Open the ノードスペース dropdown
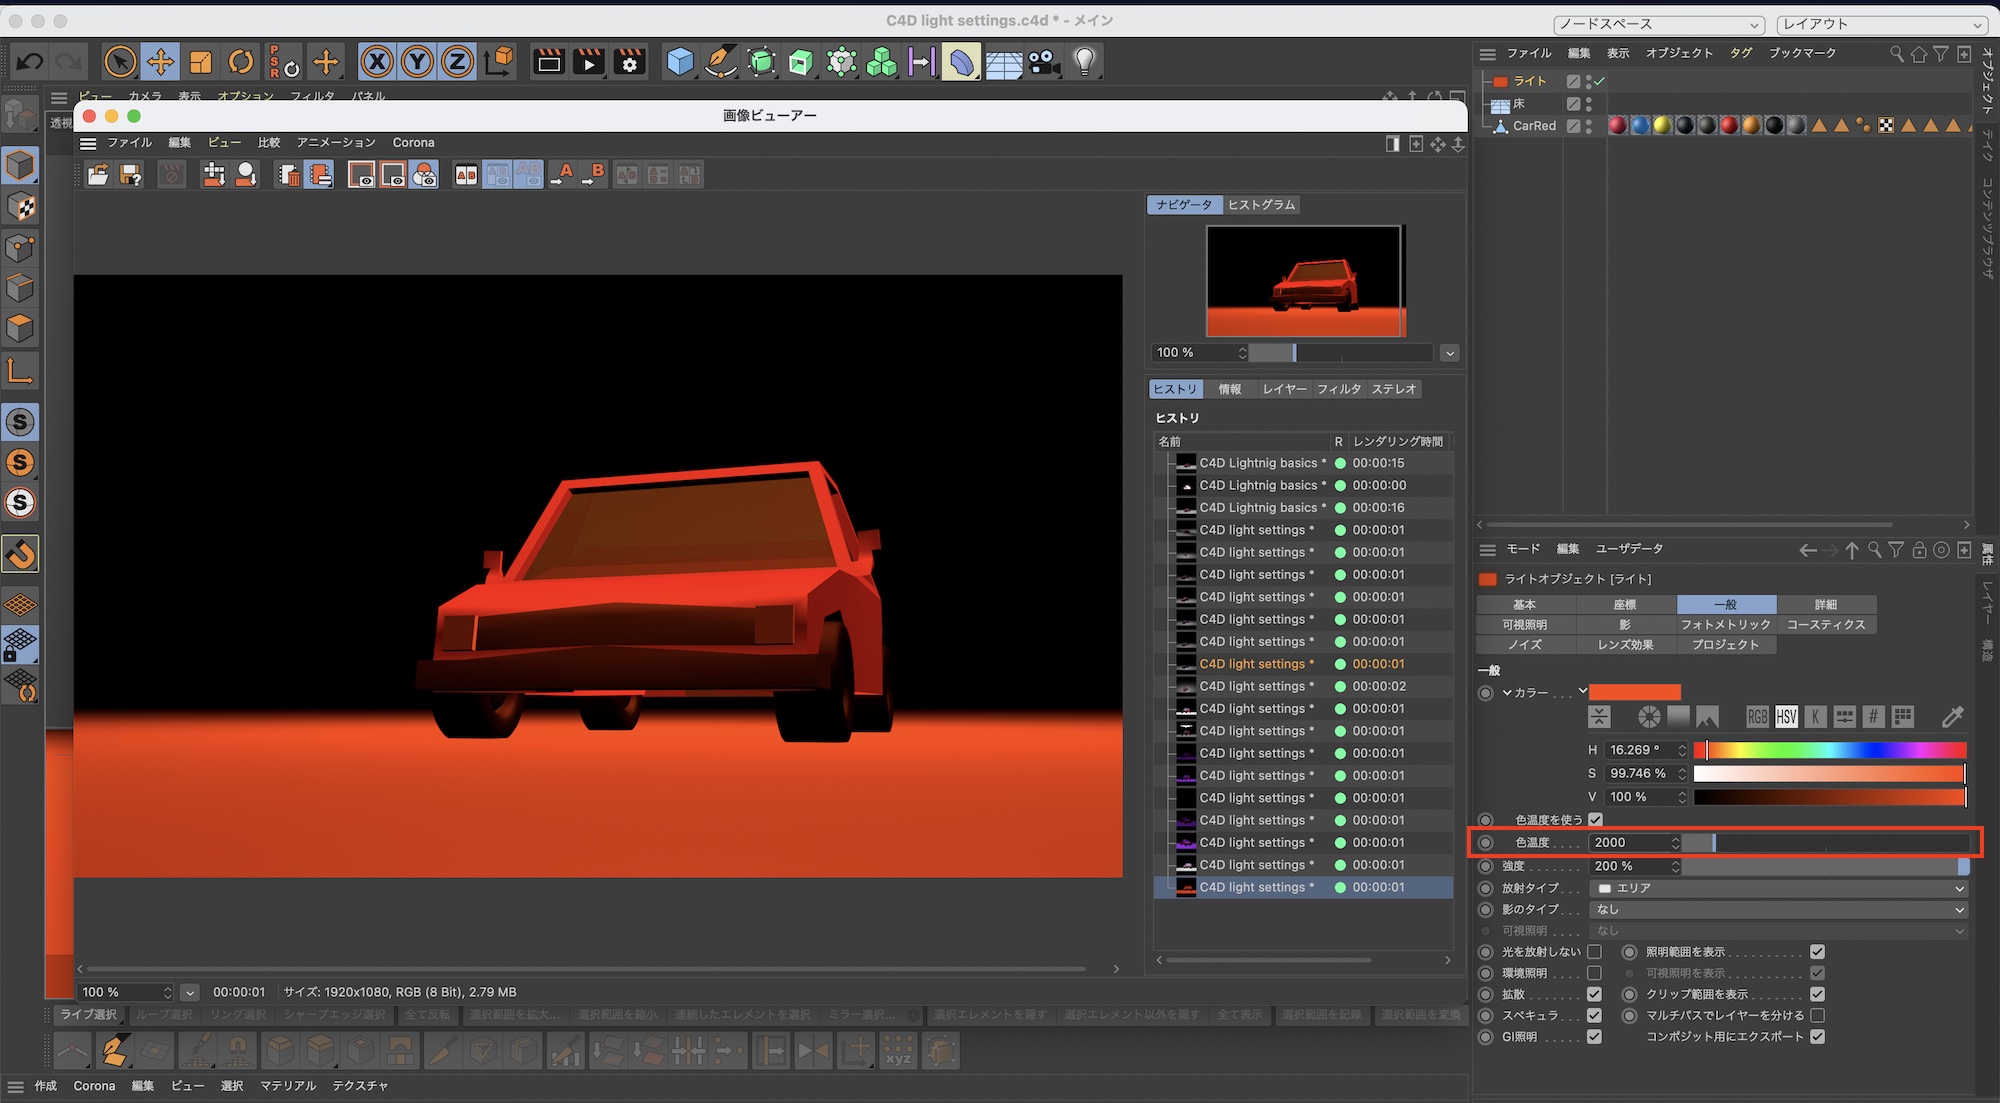The width and height of the screenshot is (2000, 1103). click(x=1658, y=24)
